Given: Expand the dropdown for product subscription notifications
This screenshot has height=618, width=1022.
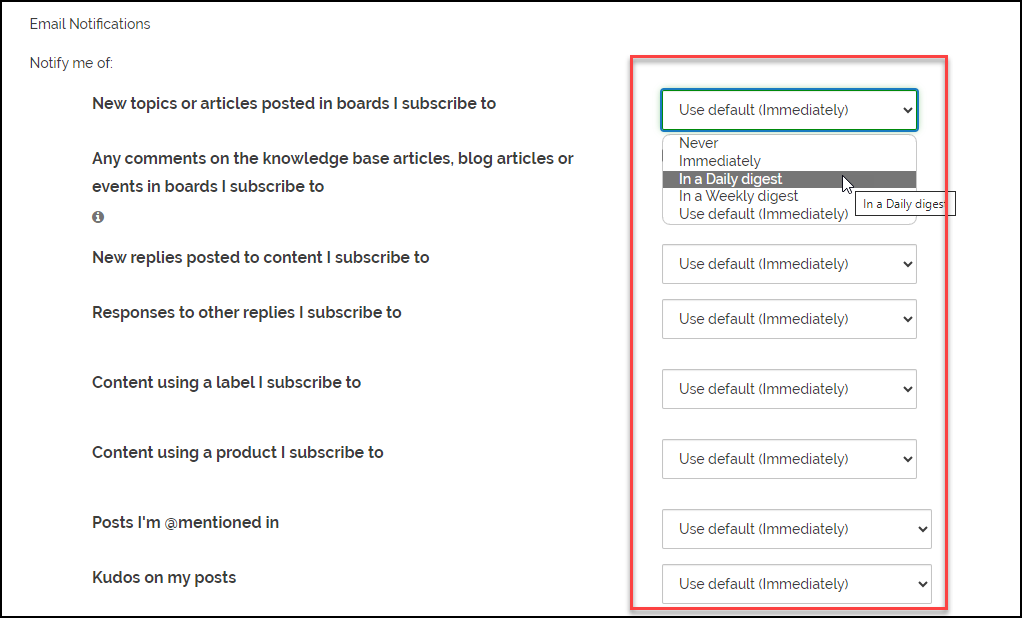Looking at the screenshot, I should [788, 458].
